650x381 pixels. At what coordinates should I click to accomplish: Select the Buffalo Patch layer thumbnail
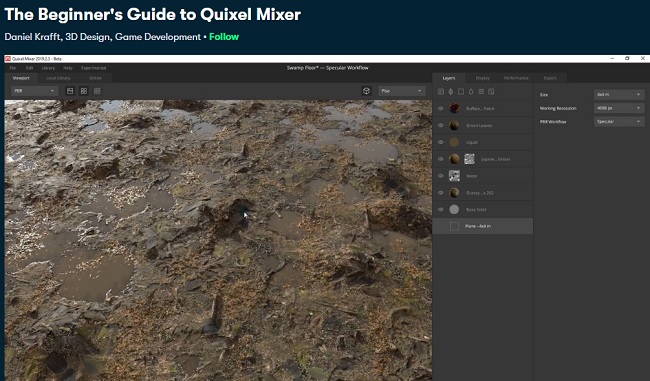click(454, 109)
